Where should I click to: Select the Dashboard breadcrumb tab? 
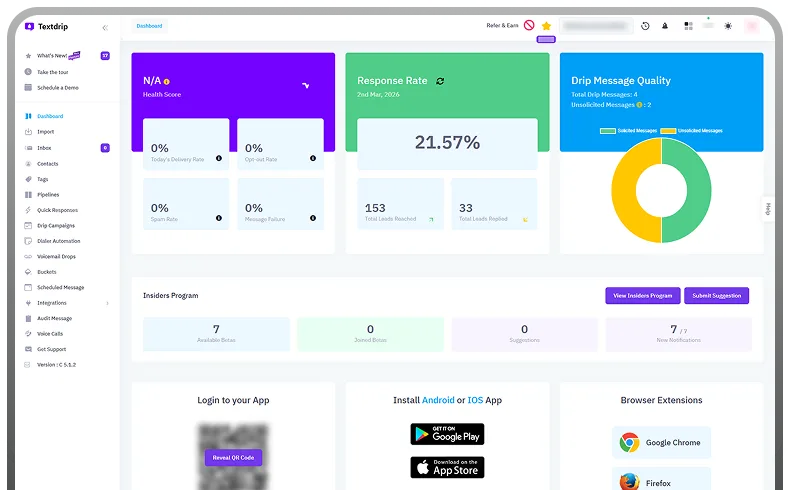(149, 26)
